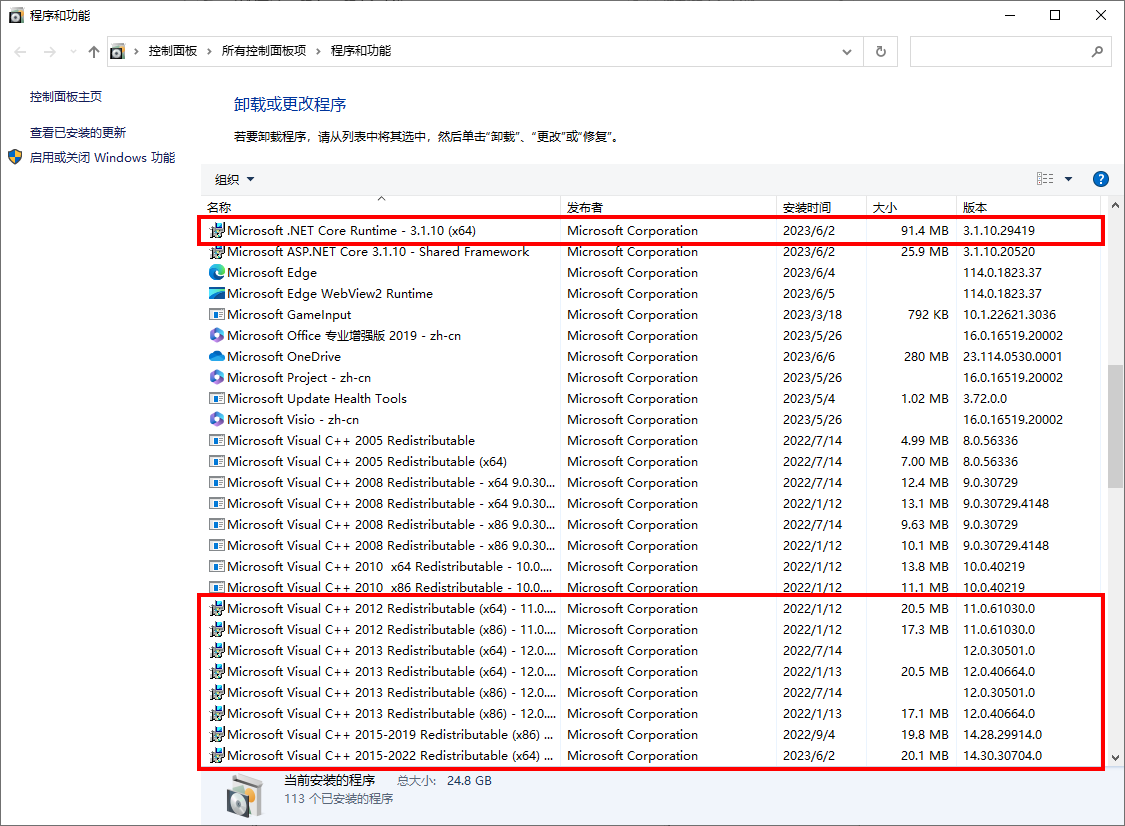Viewport: 1125px width, 826px height.
Task: Sort by the 大小 column header
Action: point(911,207)
